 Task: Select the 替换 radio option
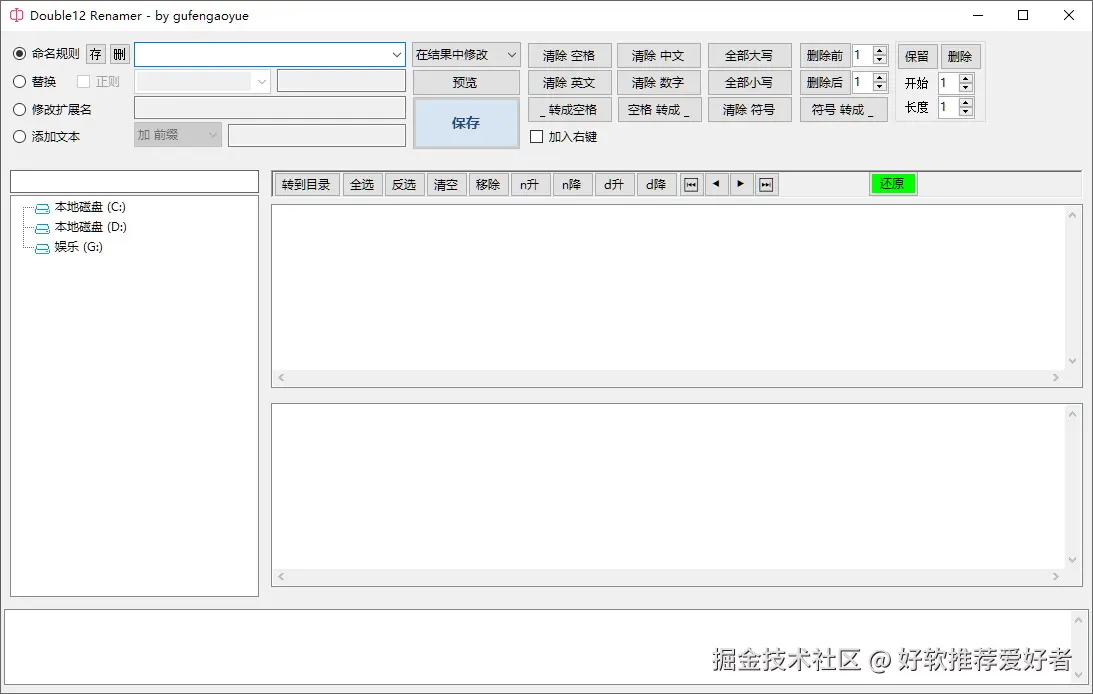pyautogui.click(x=20, y=82)
